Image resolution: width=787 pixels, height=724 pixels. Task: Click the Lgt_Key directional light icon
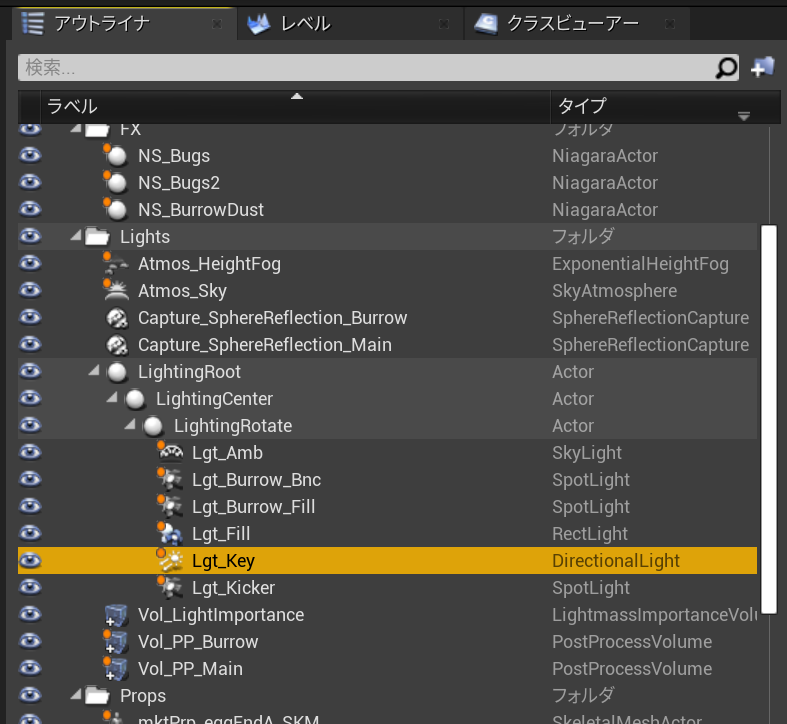[x=171, y=561]
